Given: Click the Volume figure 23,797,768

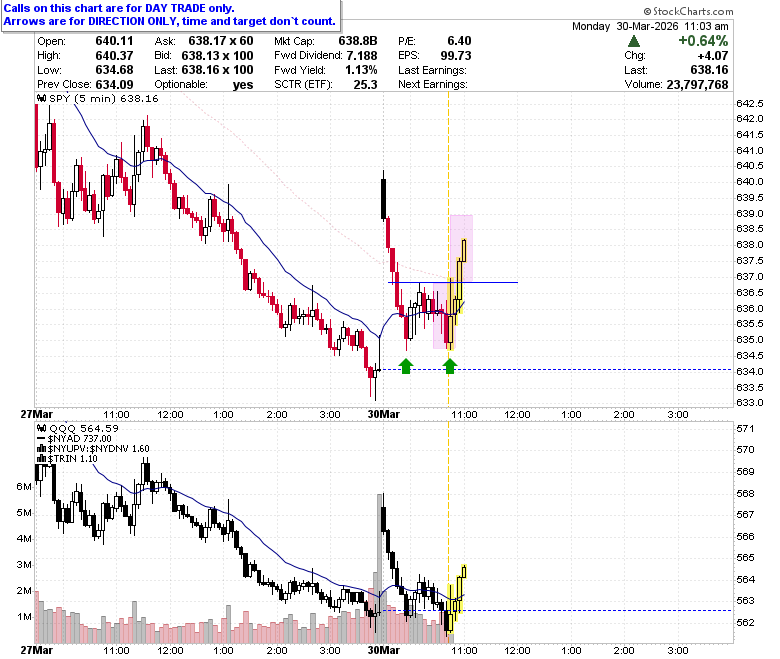Looking at the screenshot, I should coord(697,85).
